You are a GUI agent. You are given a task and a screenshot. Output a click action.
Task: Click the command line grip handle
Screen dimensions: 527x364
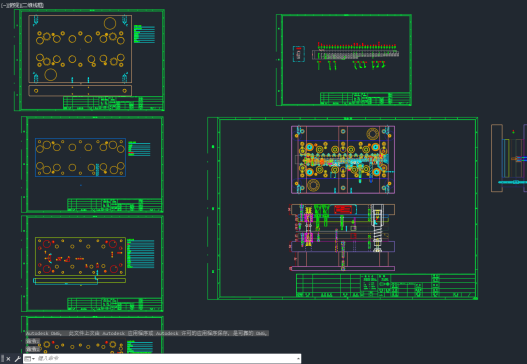tap(2, 359)
